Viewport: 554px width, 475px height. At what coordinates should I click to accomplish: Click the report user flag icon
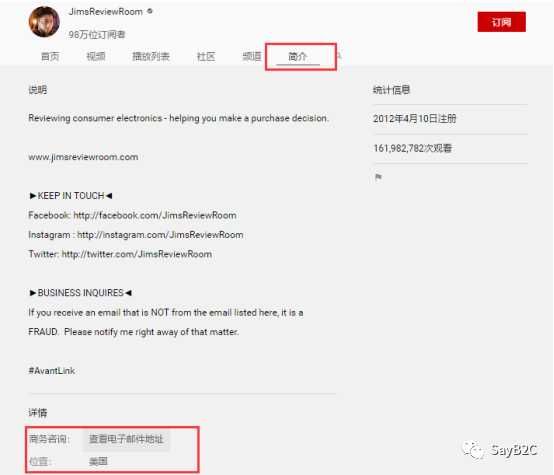[378, 177]
